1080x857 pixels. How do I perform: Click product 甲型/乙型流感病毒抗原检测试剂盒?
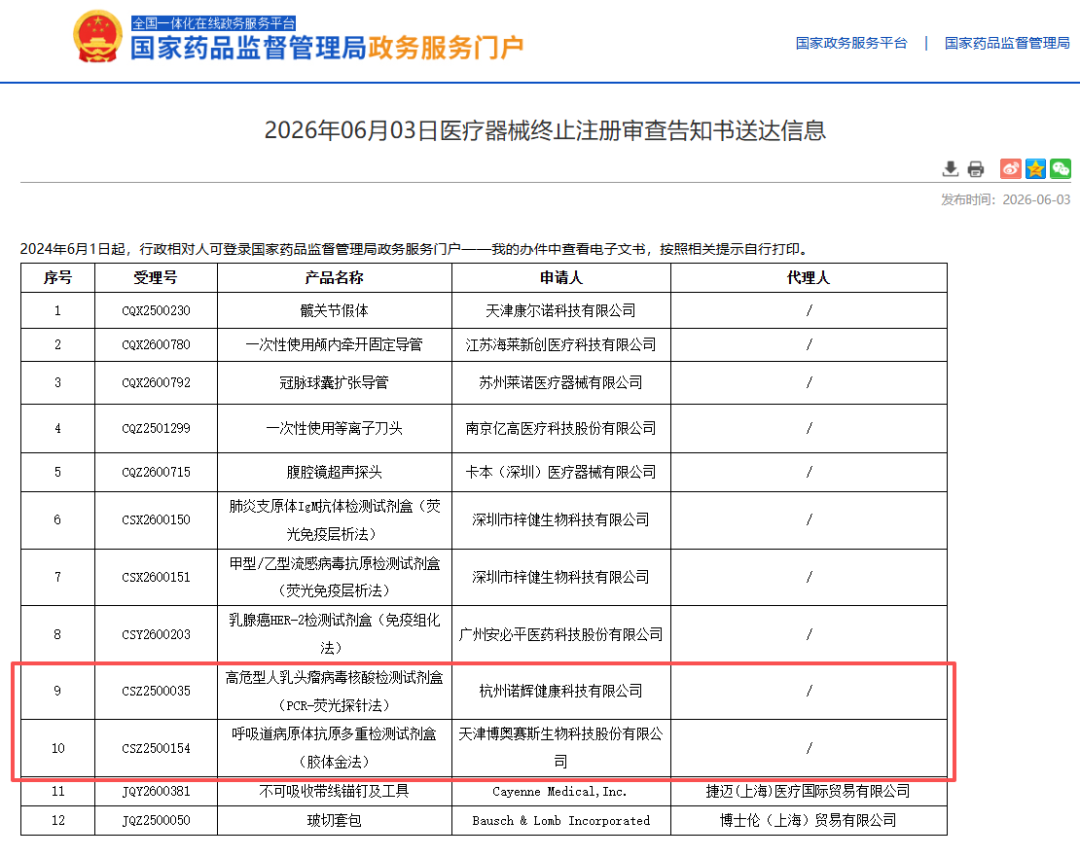click(334, 577)
